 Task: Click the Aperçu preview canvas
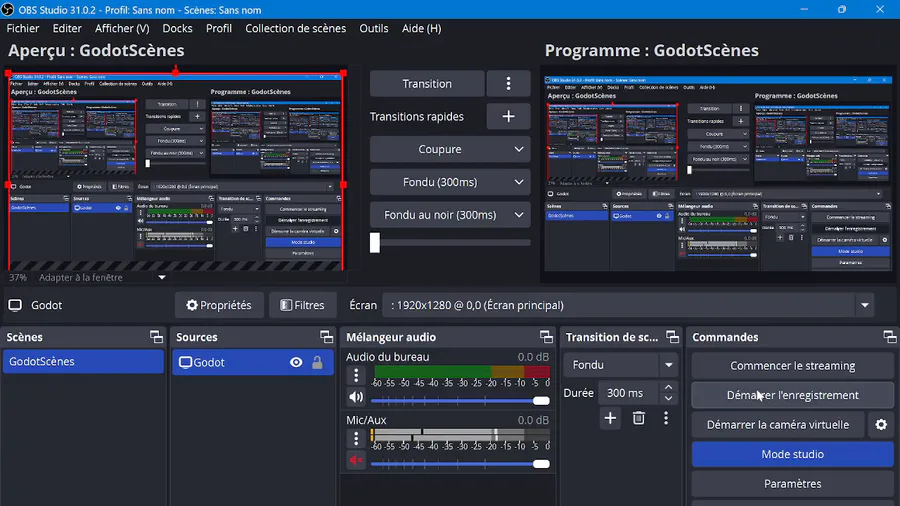click(176, 171)
